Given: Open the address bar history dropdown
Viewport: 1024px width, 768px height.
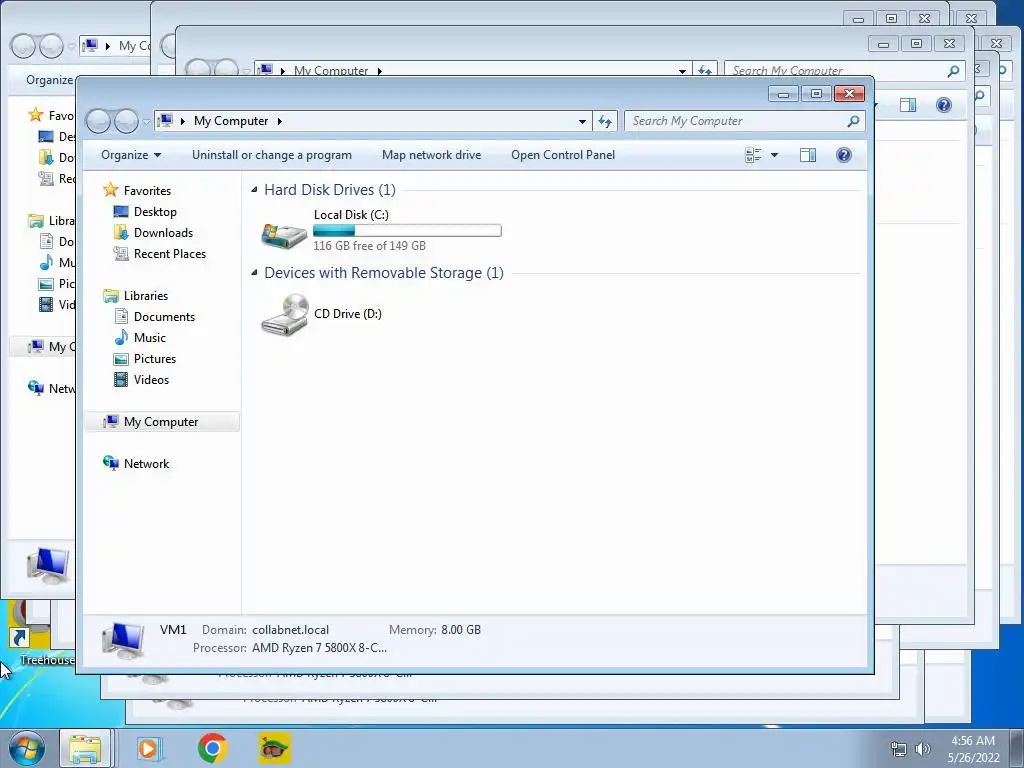Looking at the screenshot, I should [582, 121].
